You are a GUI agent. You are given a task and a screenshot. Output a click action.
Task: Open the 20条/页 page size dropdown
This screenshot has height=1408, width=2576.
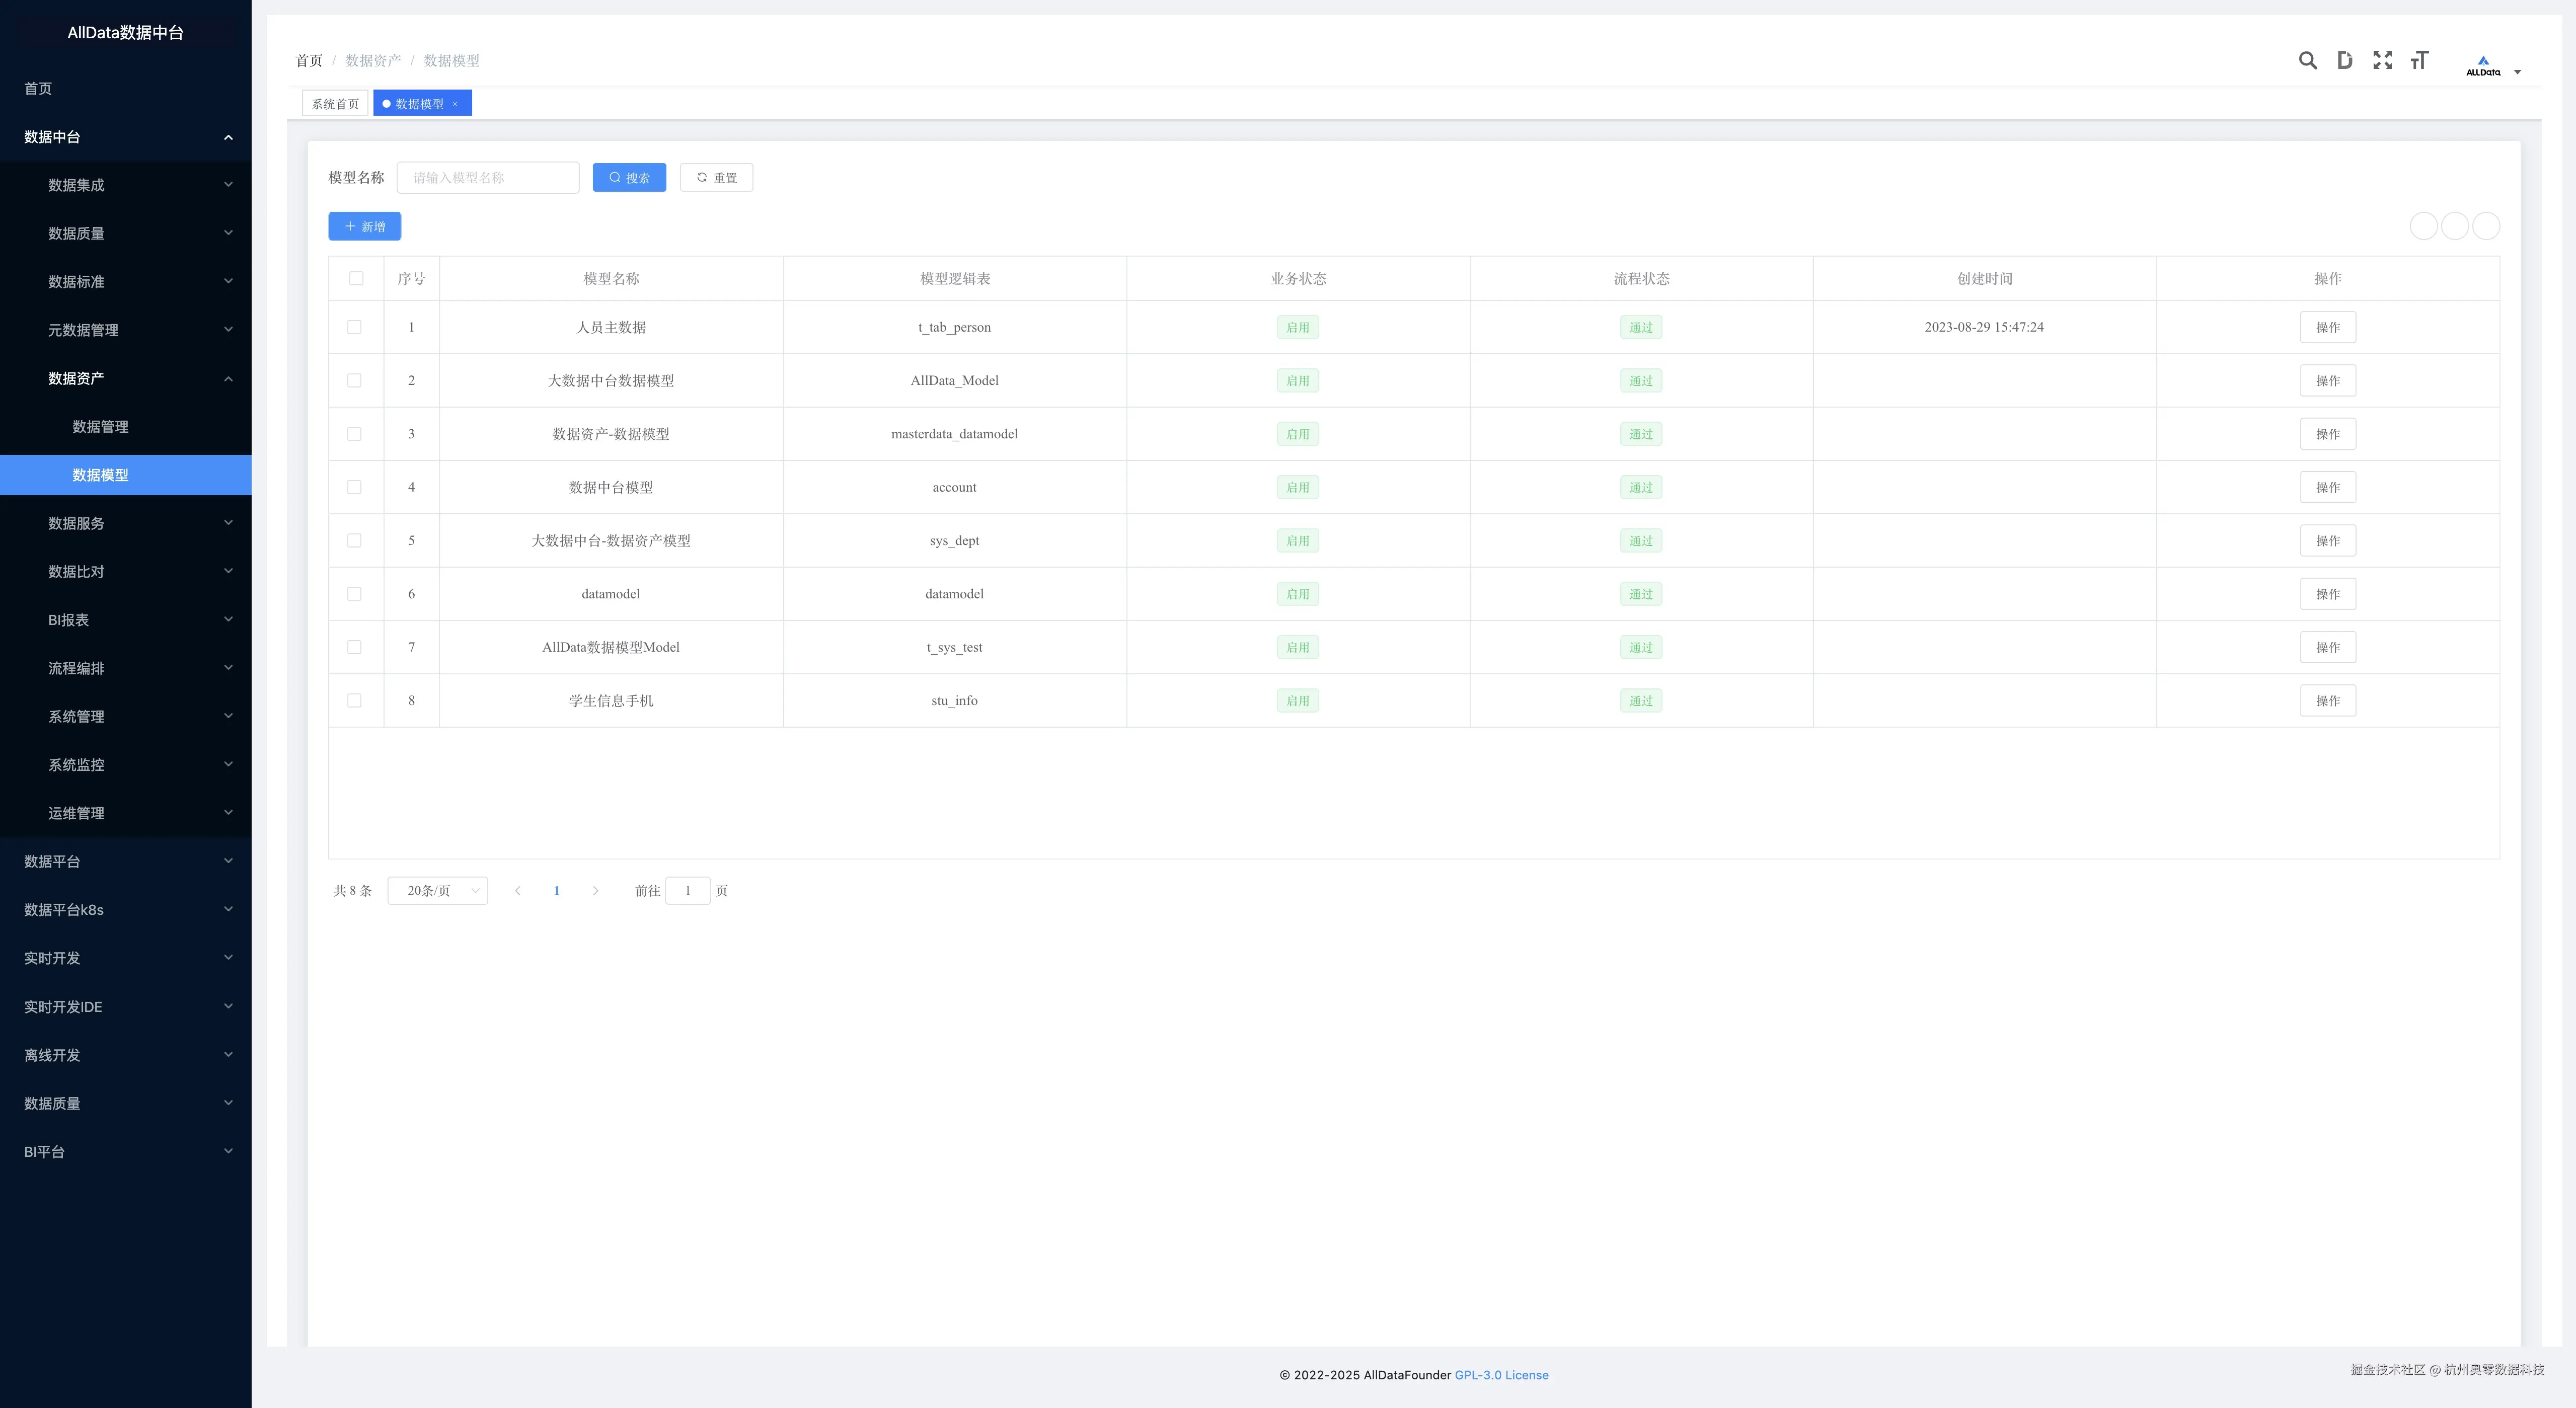[437, 891]
